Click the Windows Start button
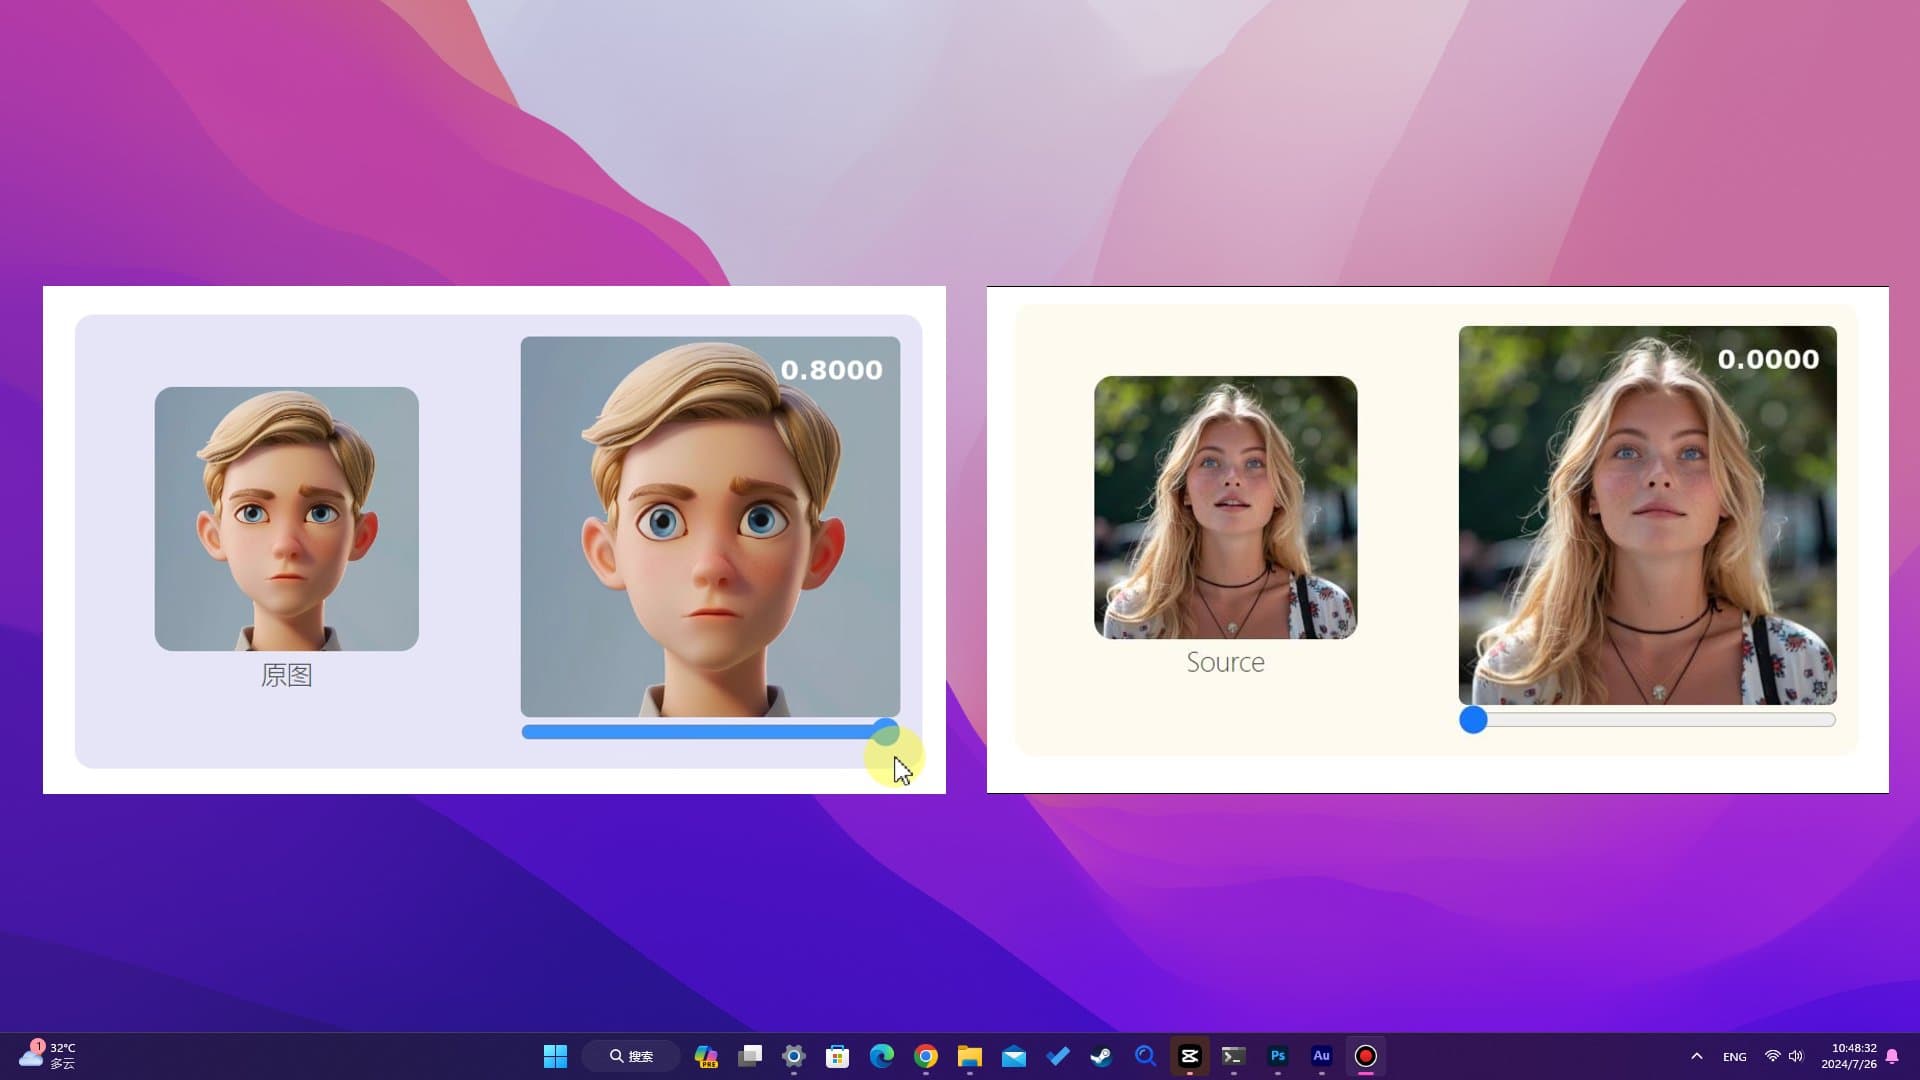Screen dimensions: 1920x1080 point(555,1056)
